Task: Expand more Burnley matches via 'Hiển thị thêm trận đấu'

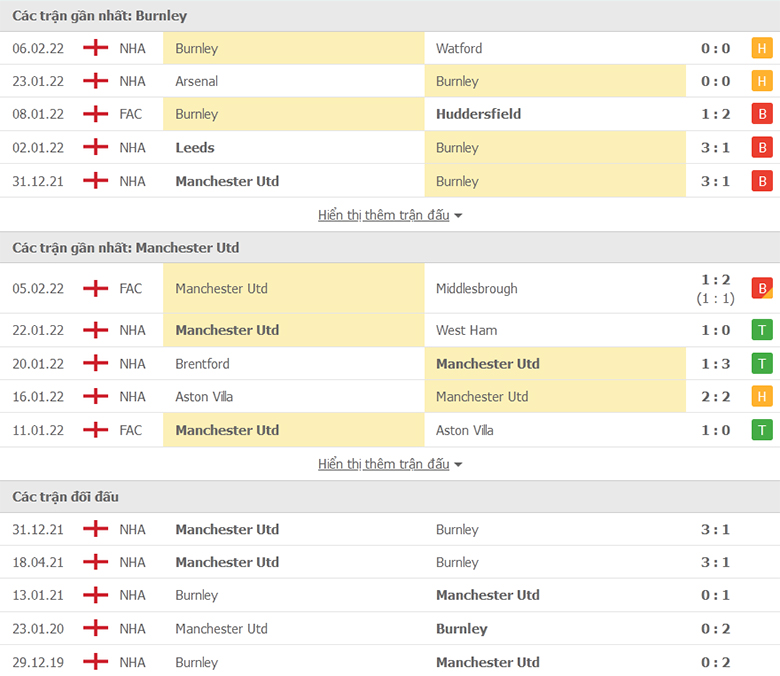Action: (x=384, y=215)
